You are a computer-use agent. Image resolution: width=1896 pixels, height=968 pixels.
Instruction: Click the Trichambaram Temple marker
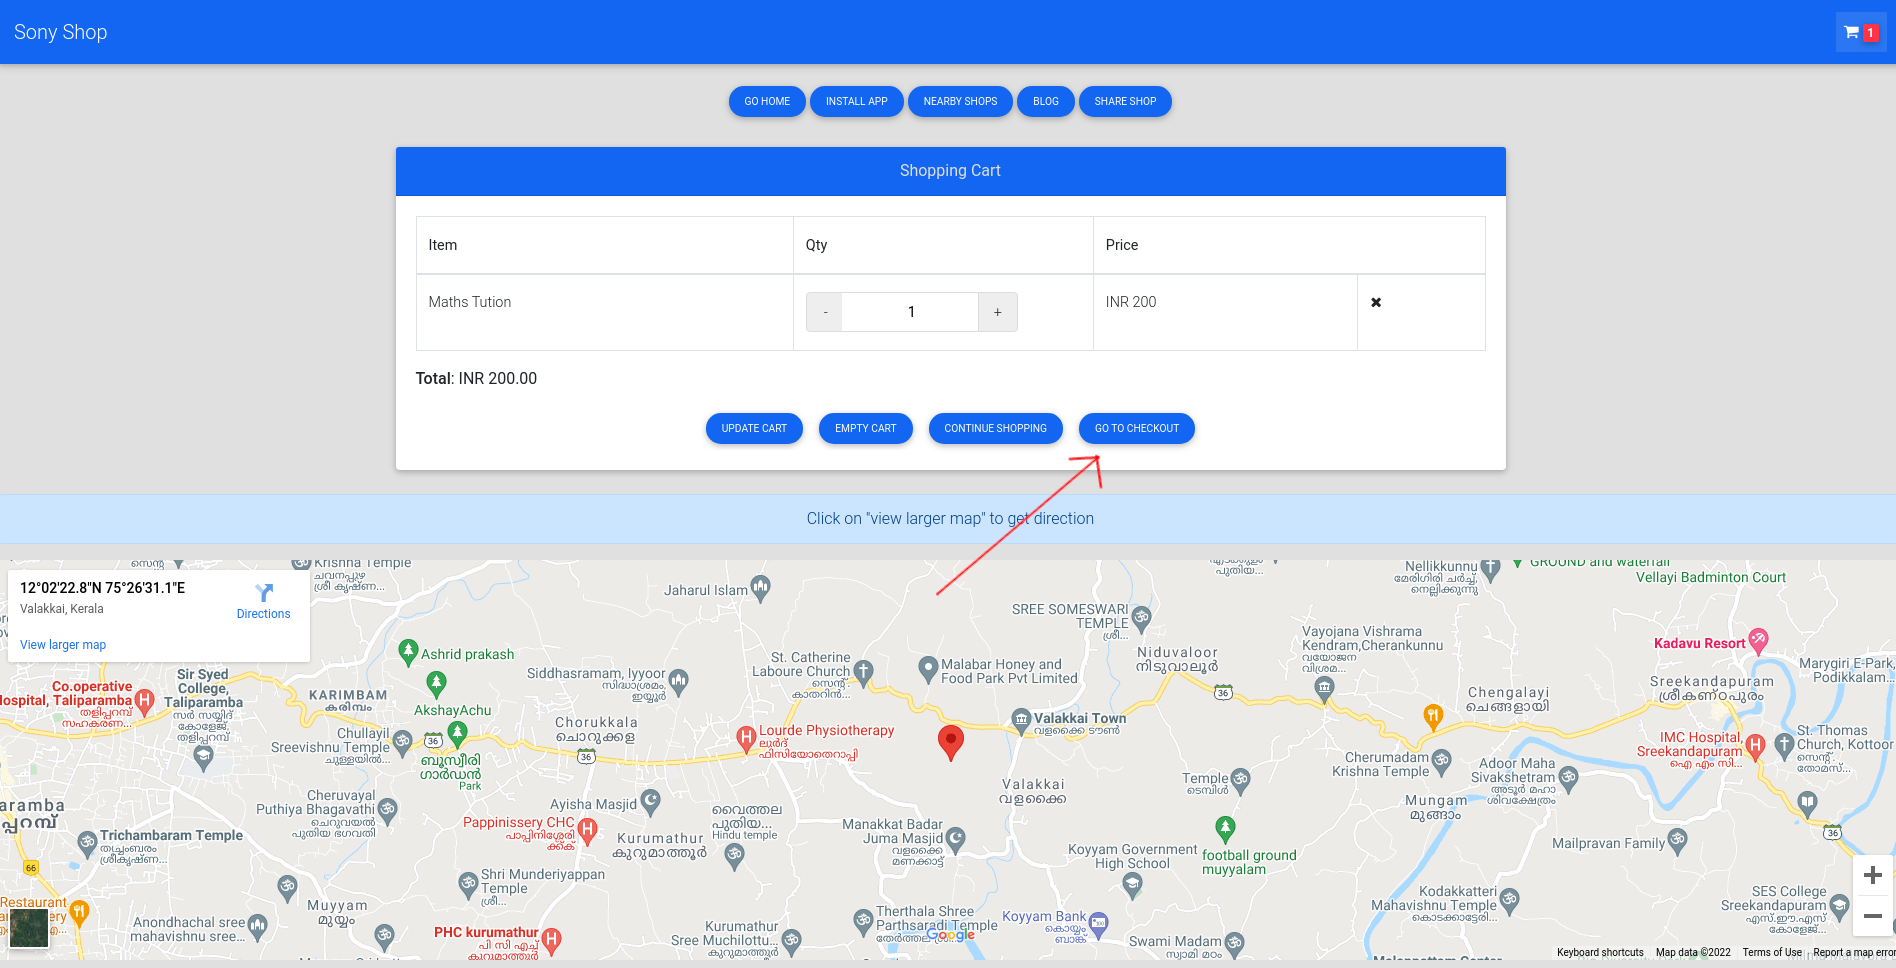[87, 842]
